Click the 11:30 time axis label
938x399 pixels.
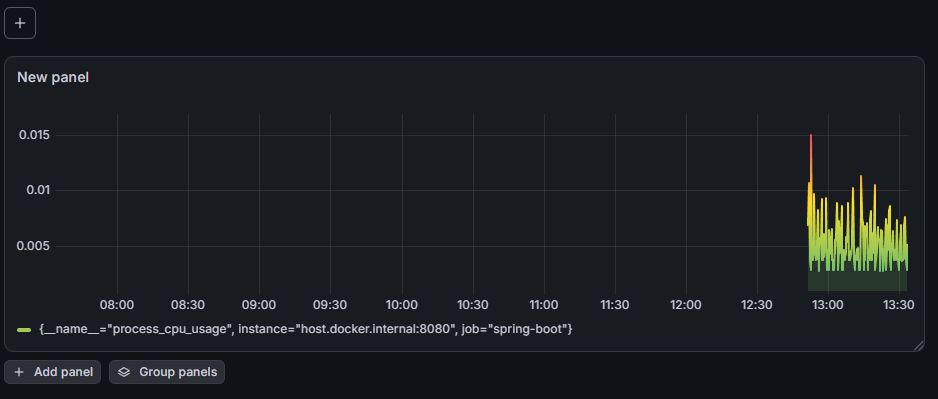pos(615,305)
